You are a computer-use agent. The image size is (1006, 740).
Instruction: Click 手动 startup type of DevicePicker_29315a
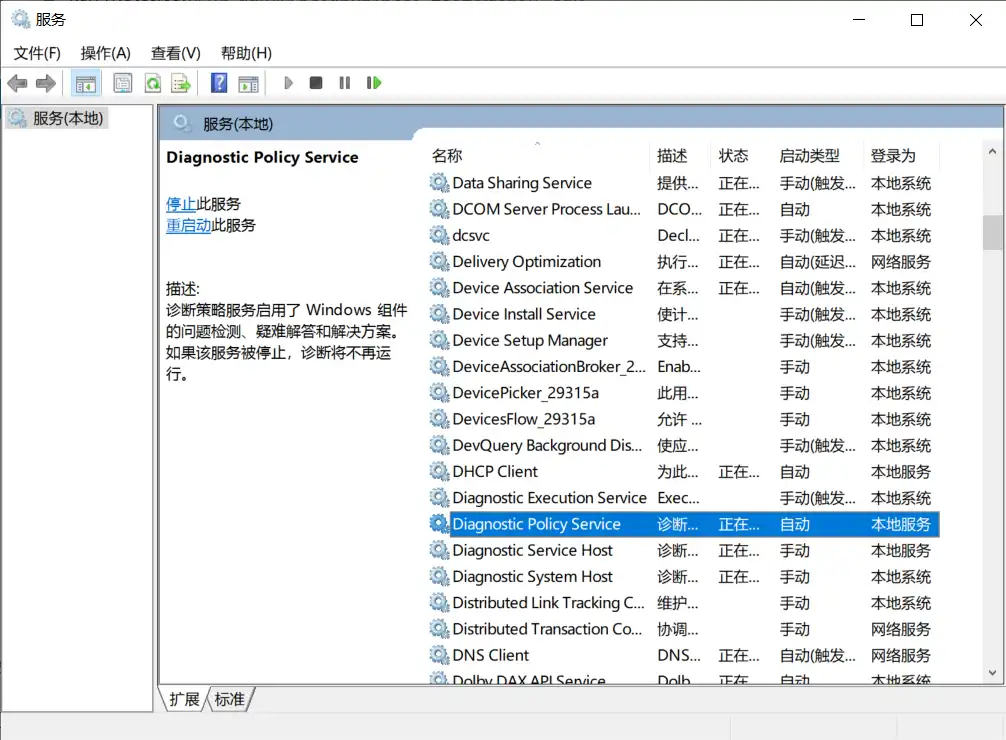[794, 393]
